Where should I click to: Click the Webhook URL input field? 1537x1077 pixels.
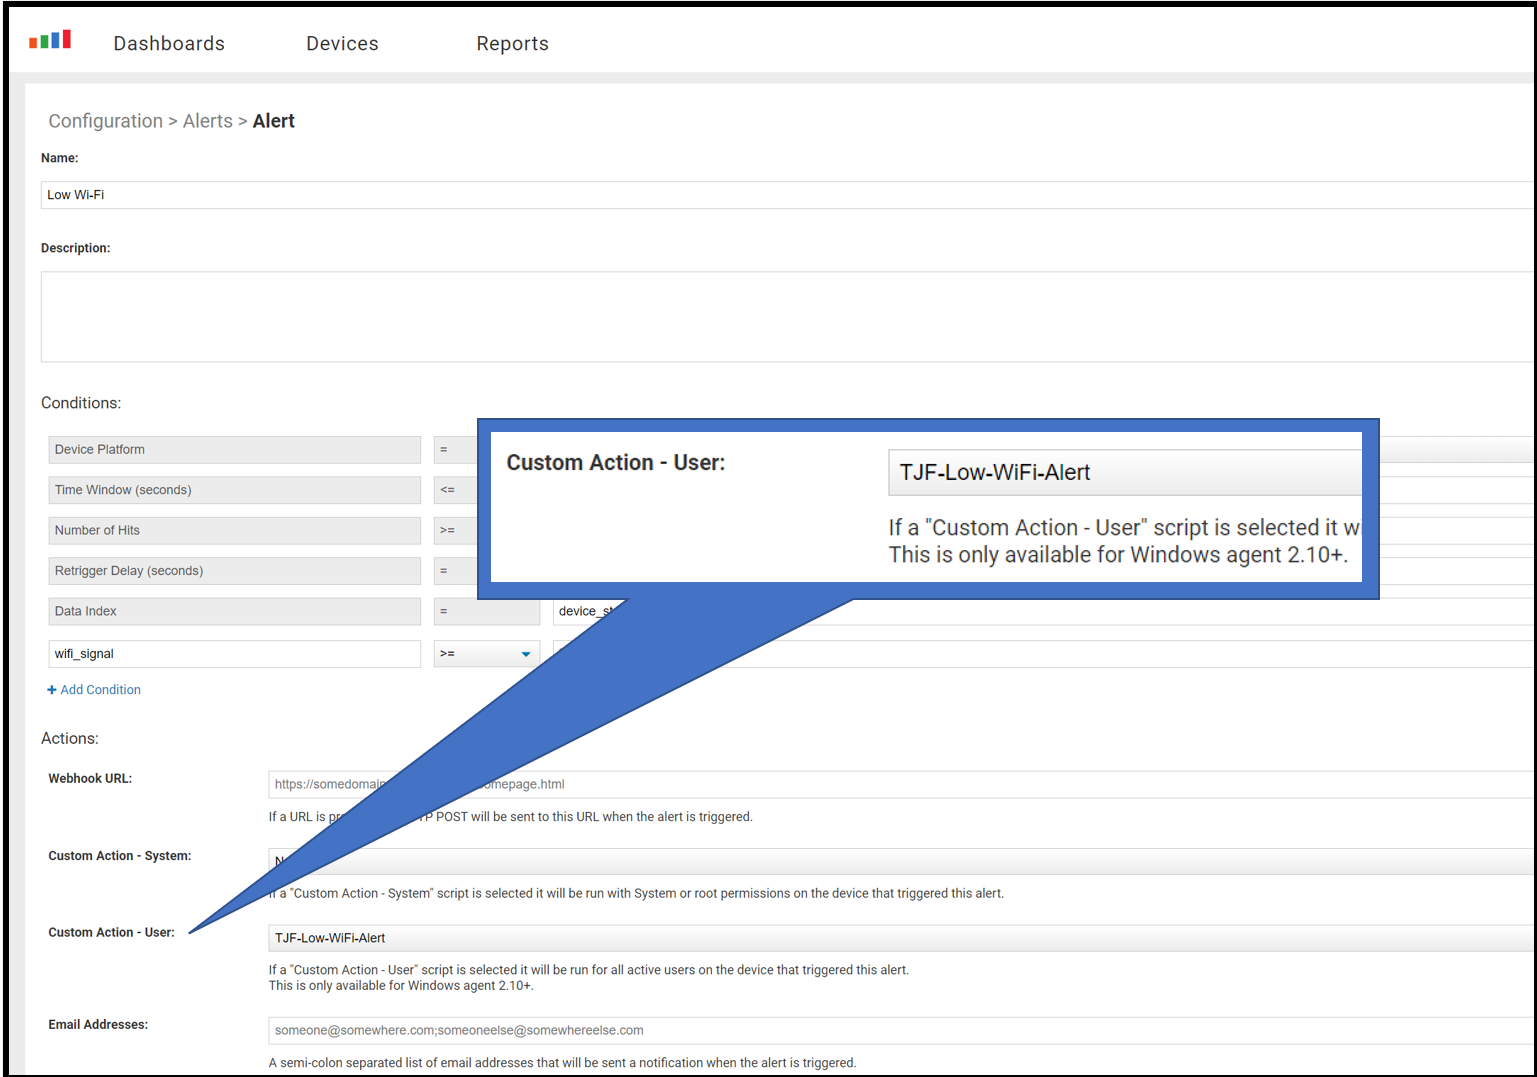(900, 785)
